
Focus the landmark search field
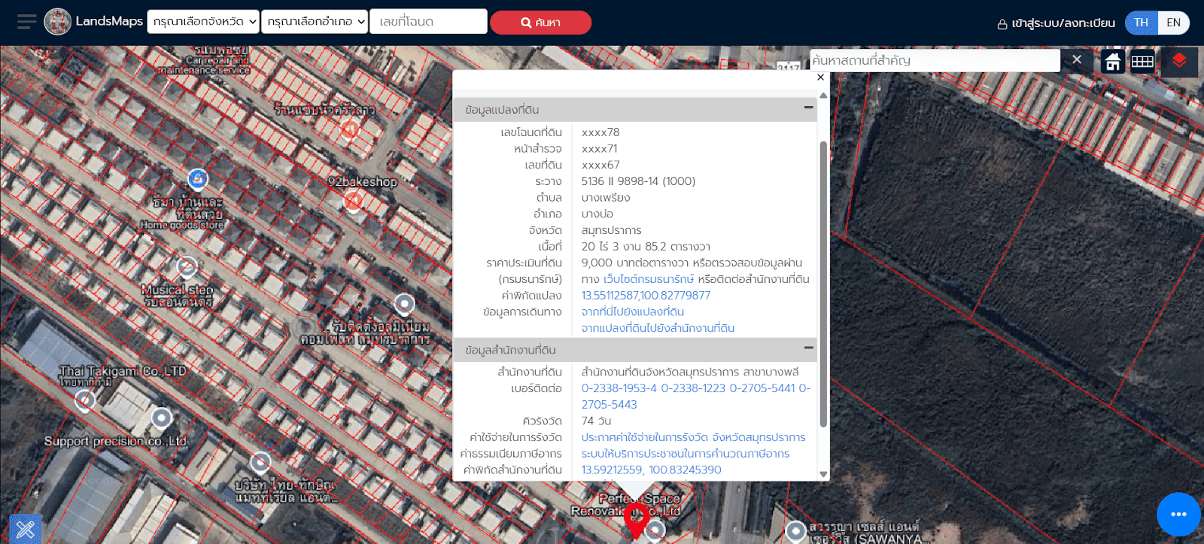(x=935, y=60)
